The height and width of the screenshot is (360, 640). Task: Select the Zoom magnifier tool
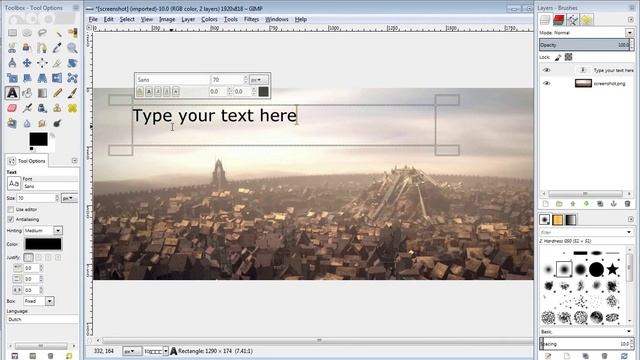tap(72, 48)
